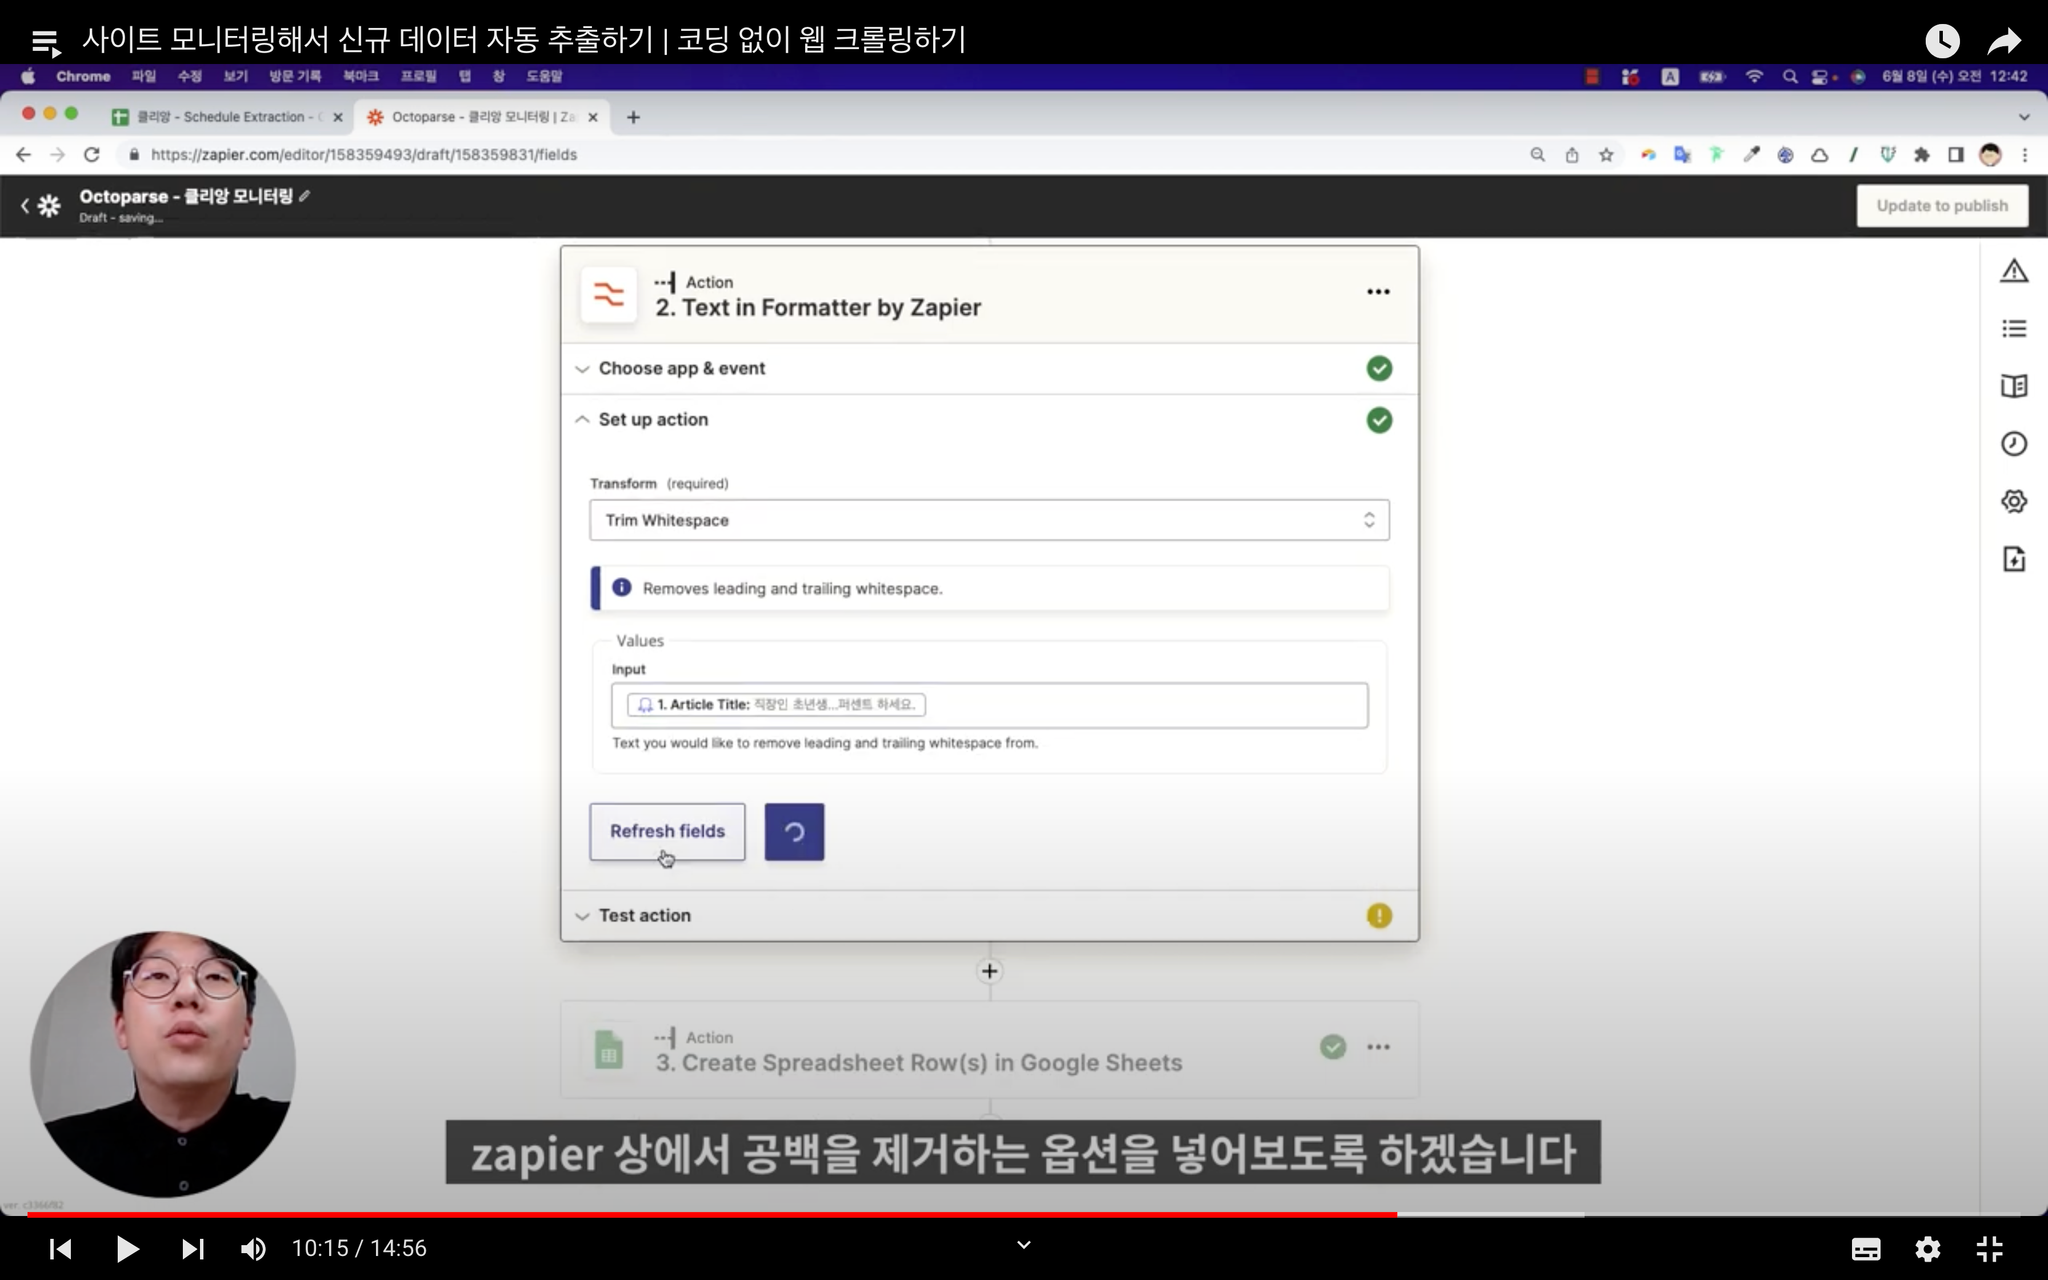Open Chrome extensions puzzle icon
2048x1280 pixels.
[x=1921, y=155]
